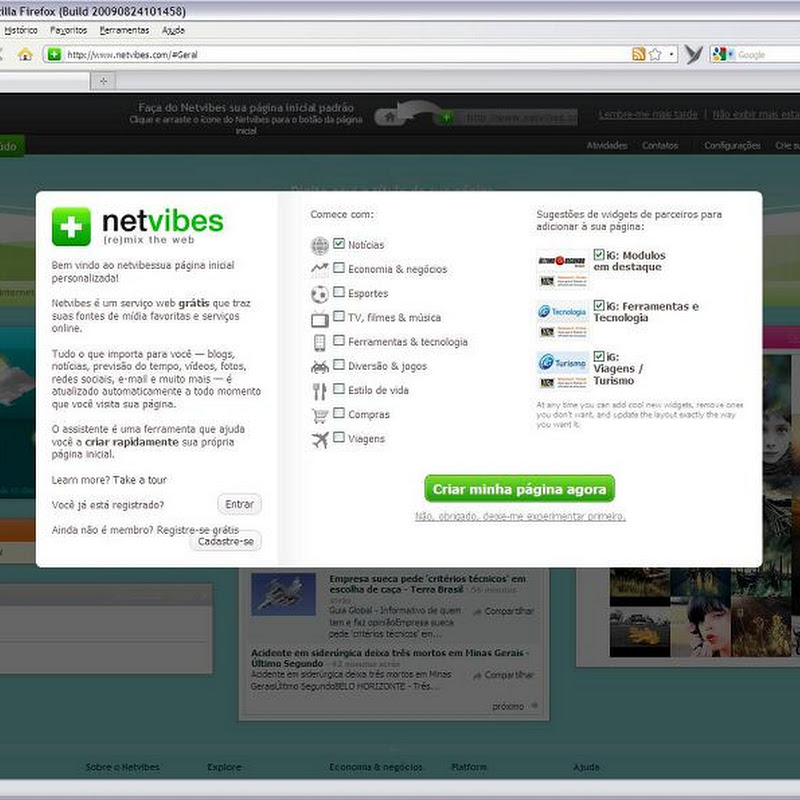Open Acidente em siderúrgica headline
This screenshot has width=800, height=800.
[390, 658]
